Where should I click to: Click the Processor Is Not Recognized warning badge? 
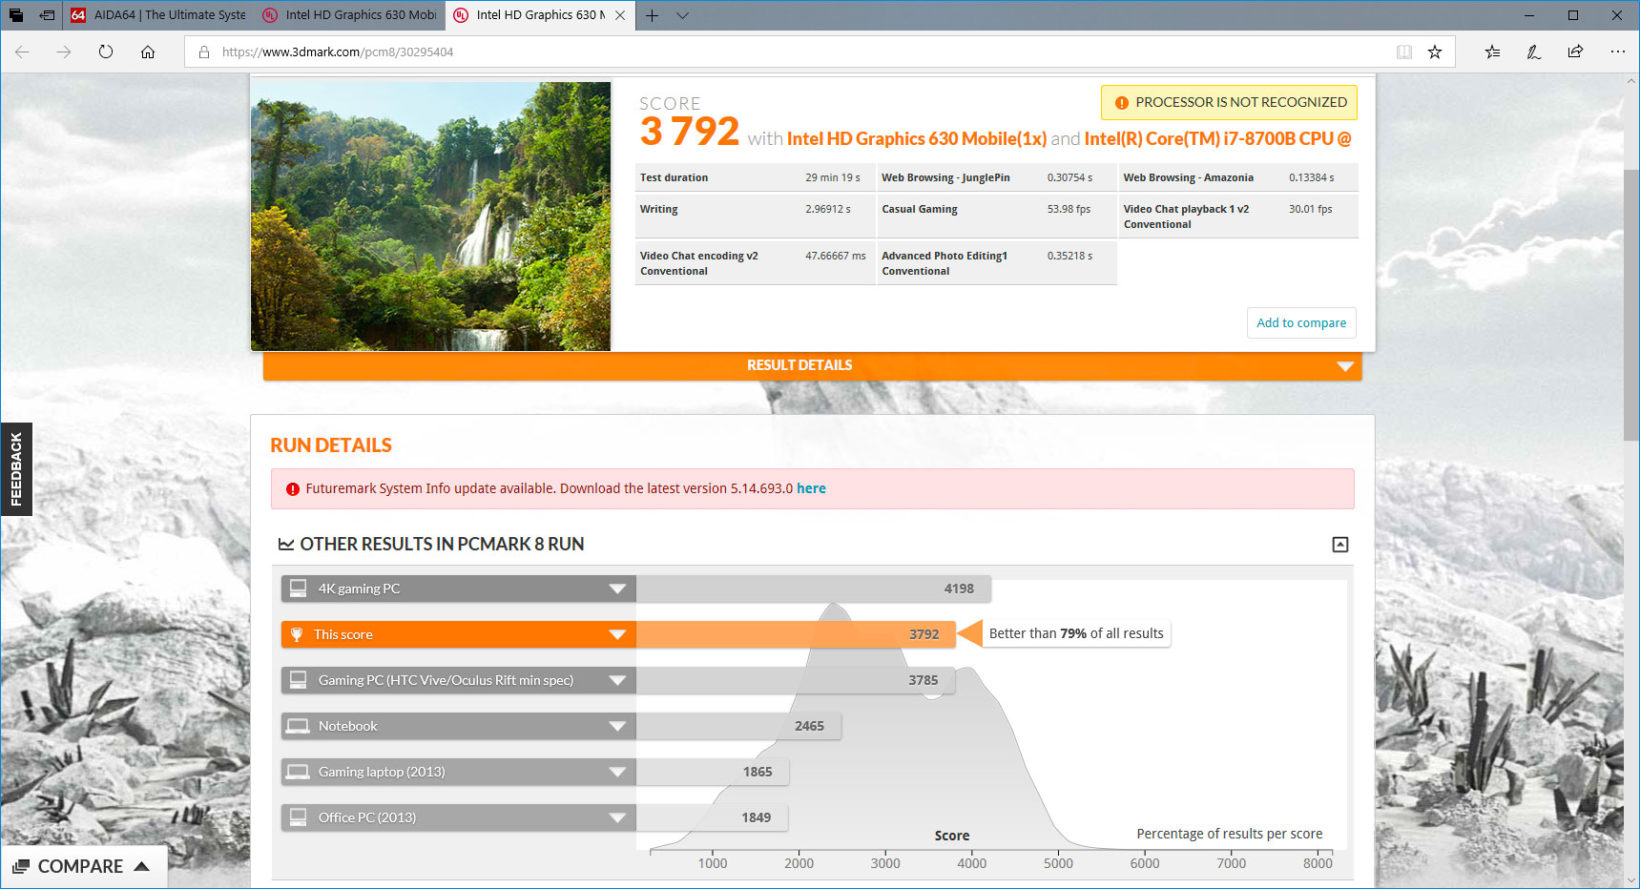click(x=1229, y=102)
